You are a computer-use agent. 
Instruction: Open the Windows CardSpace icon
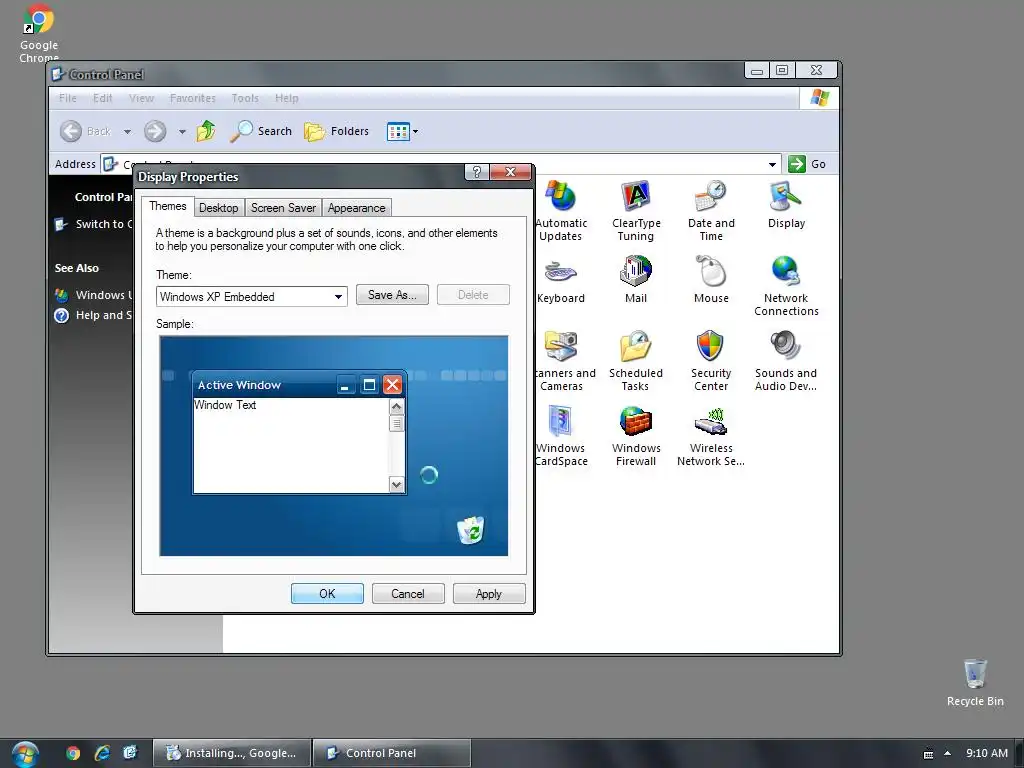coord(561,436)
